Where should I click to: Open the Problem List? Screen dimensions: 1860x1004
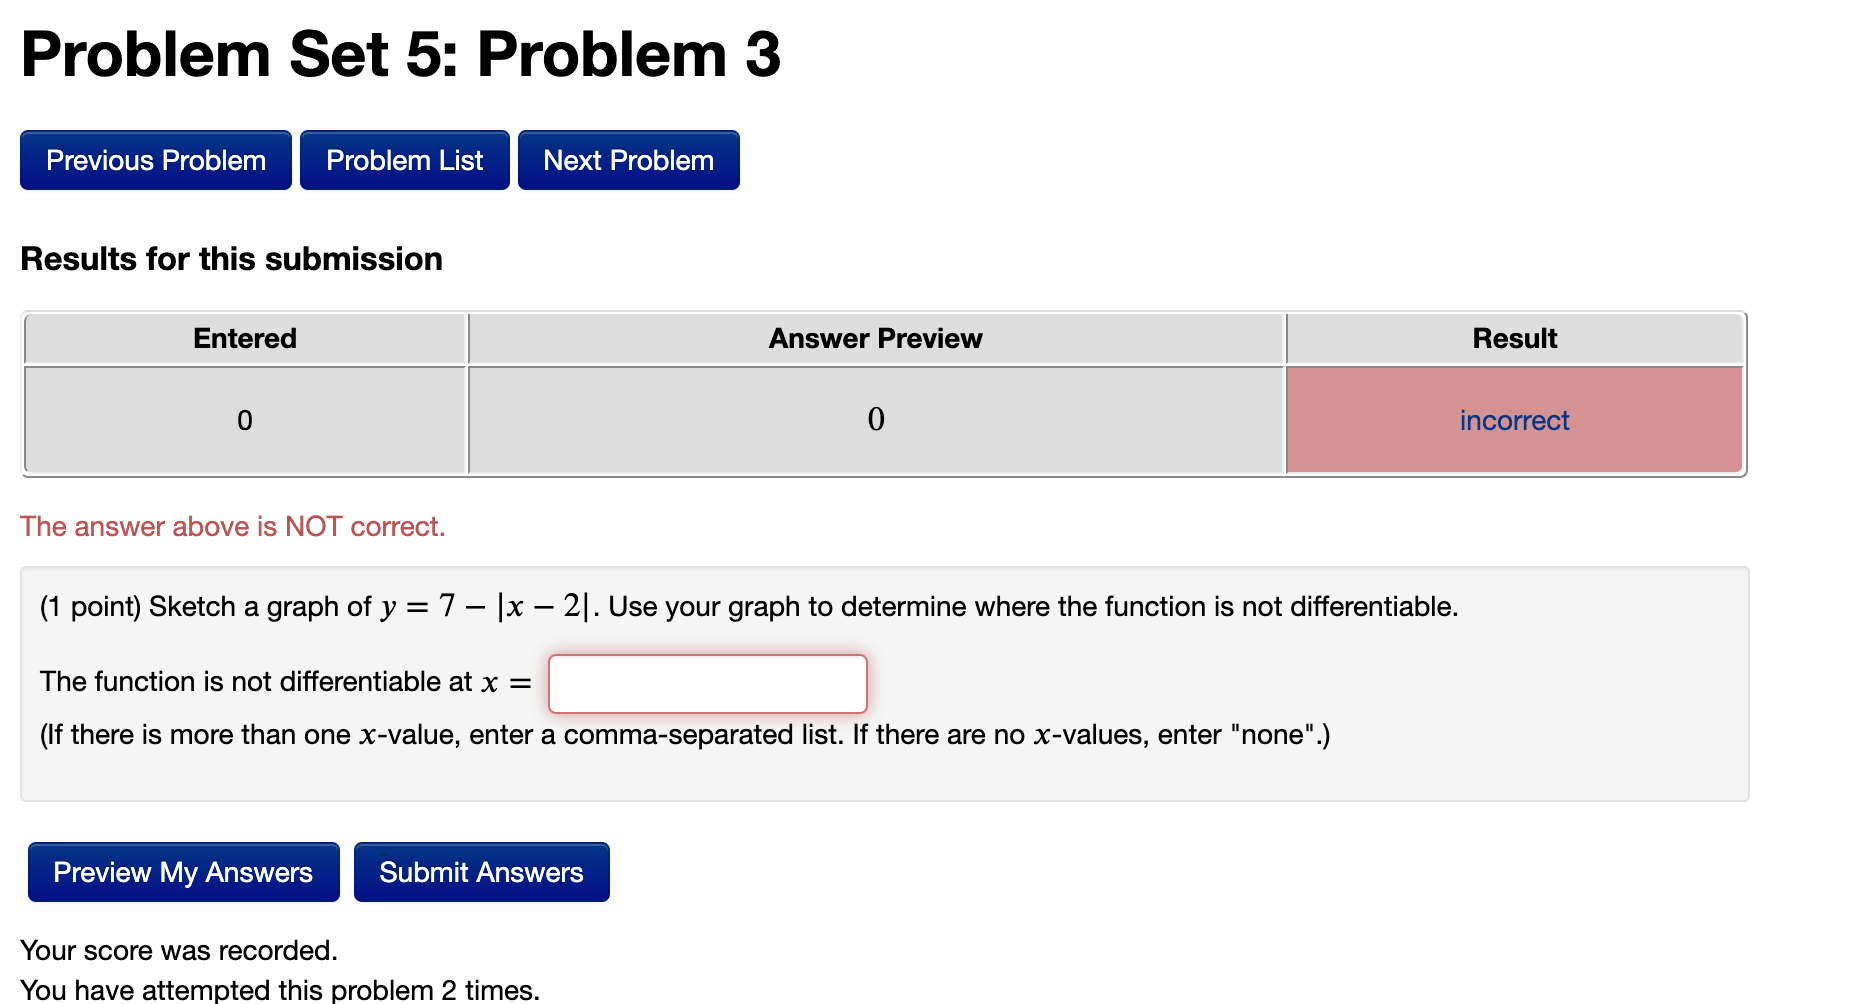(404, 160)
